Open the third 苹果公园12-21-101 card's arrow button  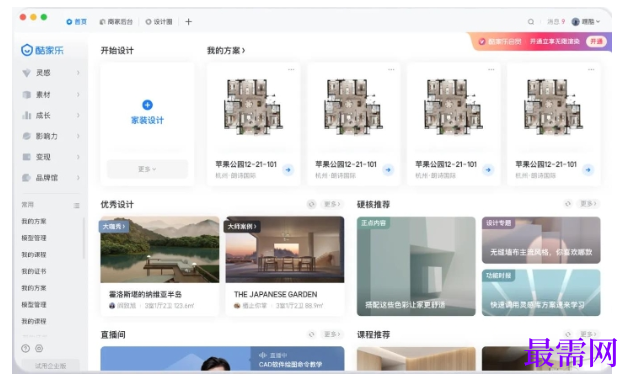[x=488, y=170]
